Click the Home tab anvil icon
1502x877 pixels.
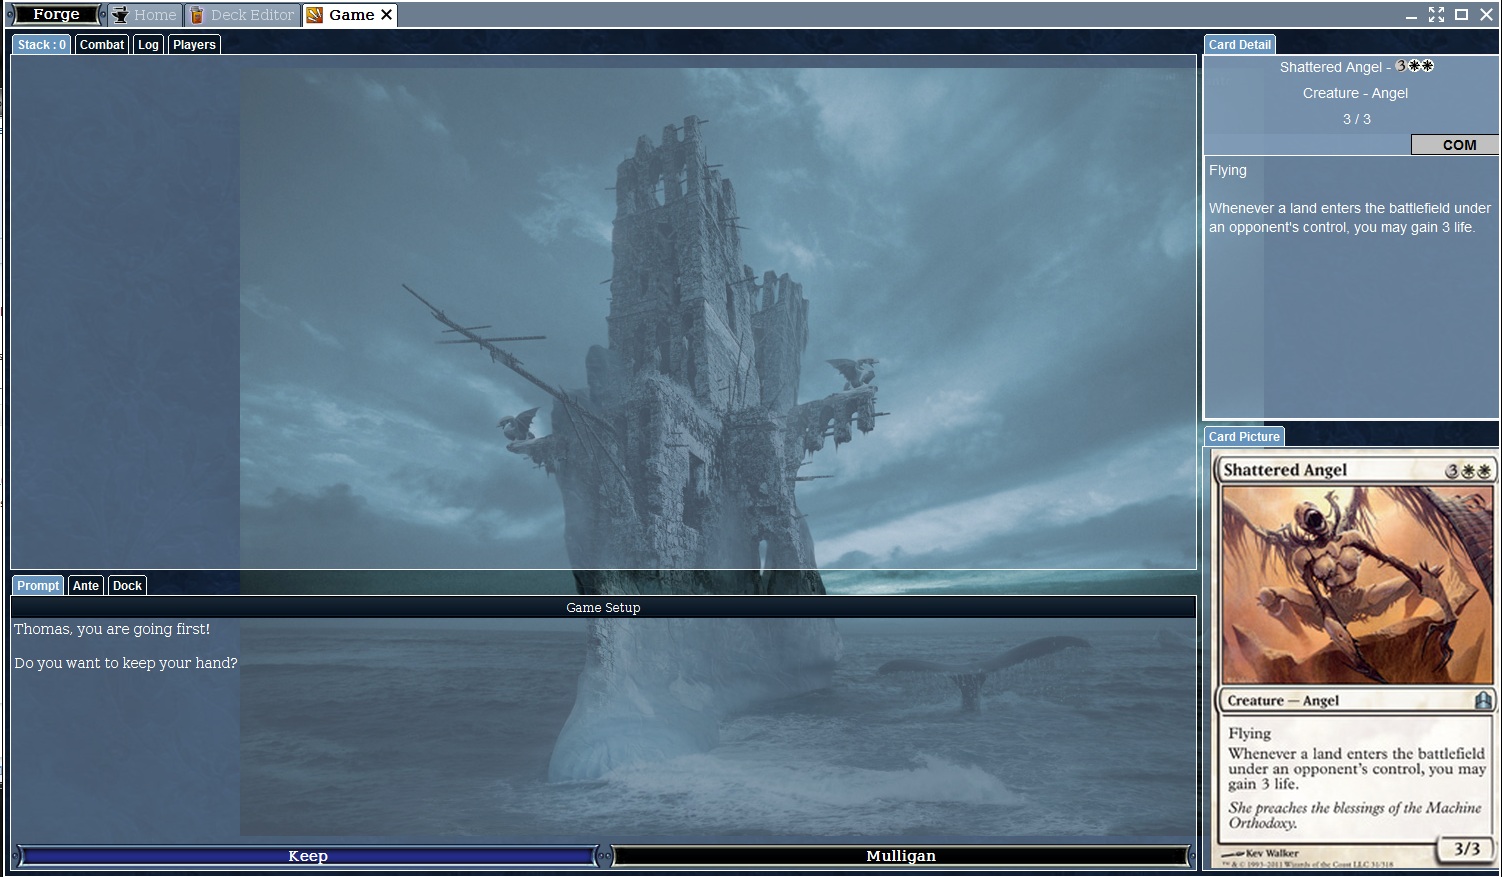pyautogui.click(x=120, y=15)
